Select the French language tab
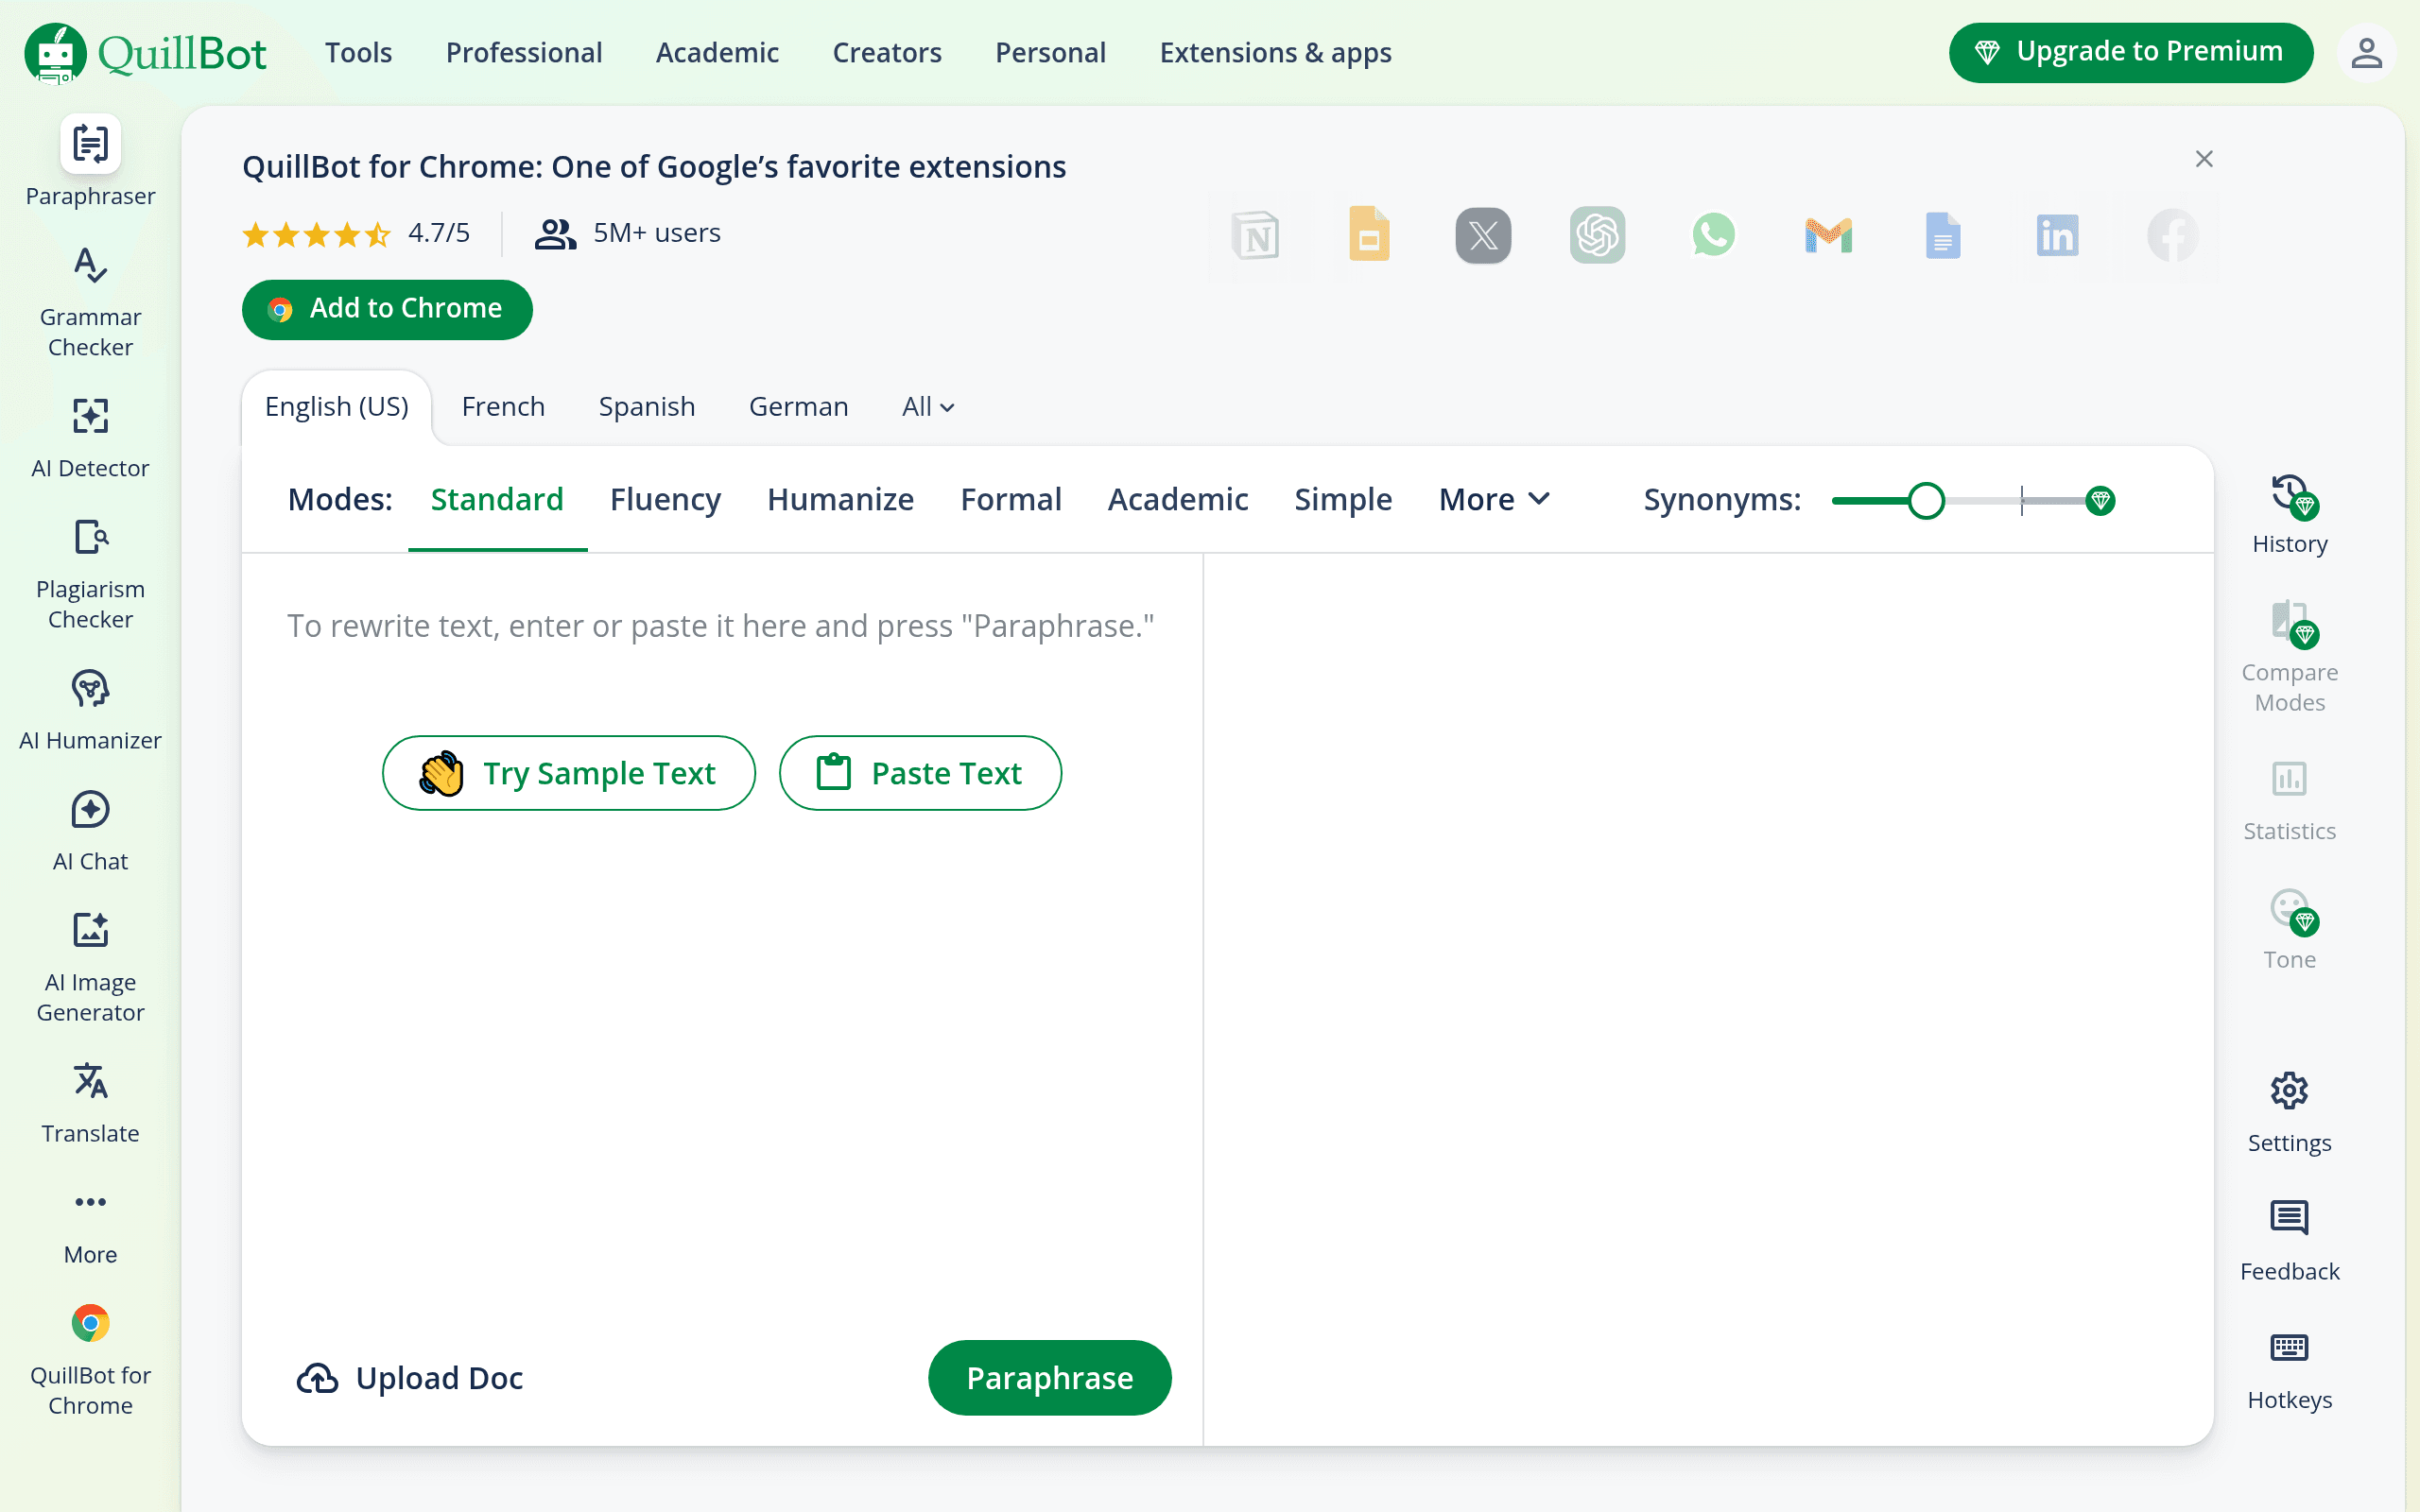The image size is (2420, 1512). pos(503,407)
